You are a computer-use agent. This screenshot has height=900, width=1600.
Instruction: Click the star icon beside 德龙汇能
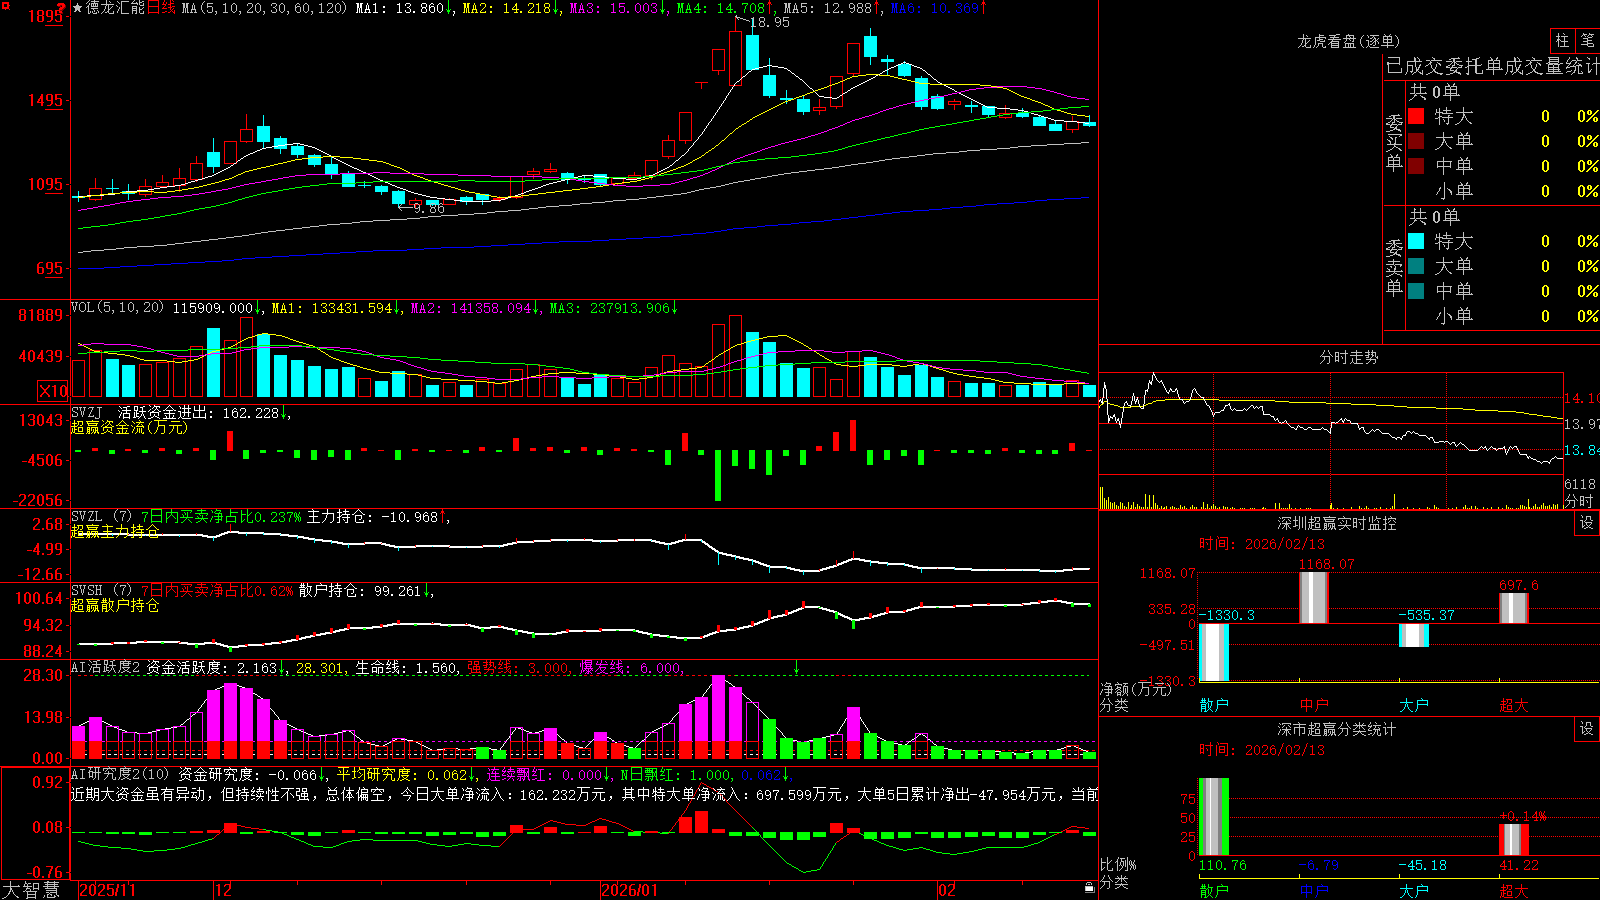pos(77,8)
